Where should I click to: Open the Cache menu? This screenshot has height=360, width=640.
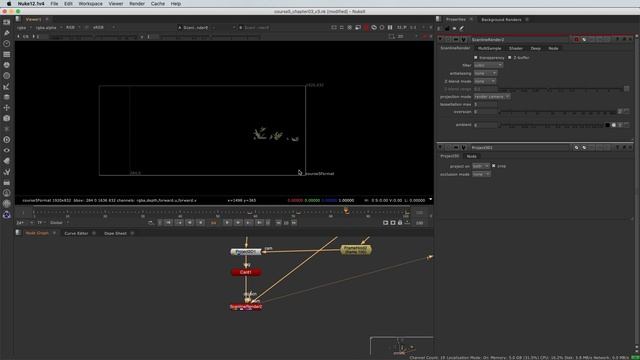(x=158, y=4)
